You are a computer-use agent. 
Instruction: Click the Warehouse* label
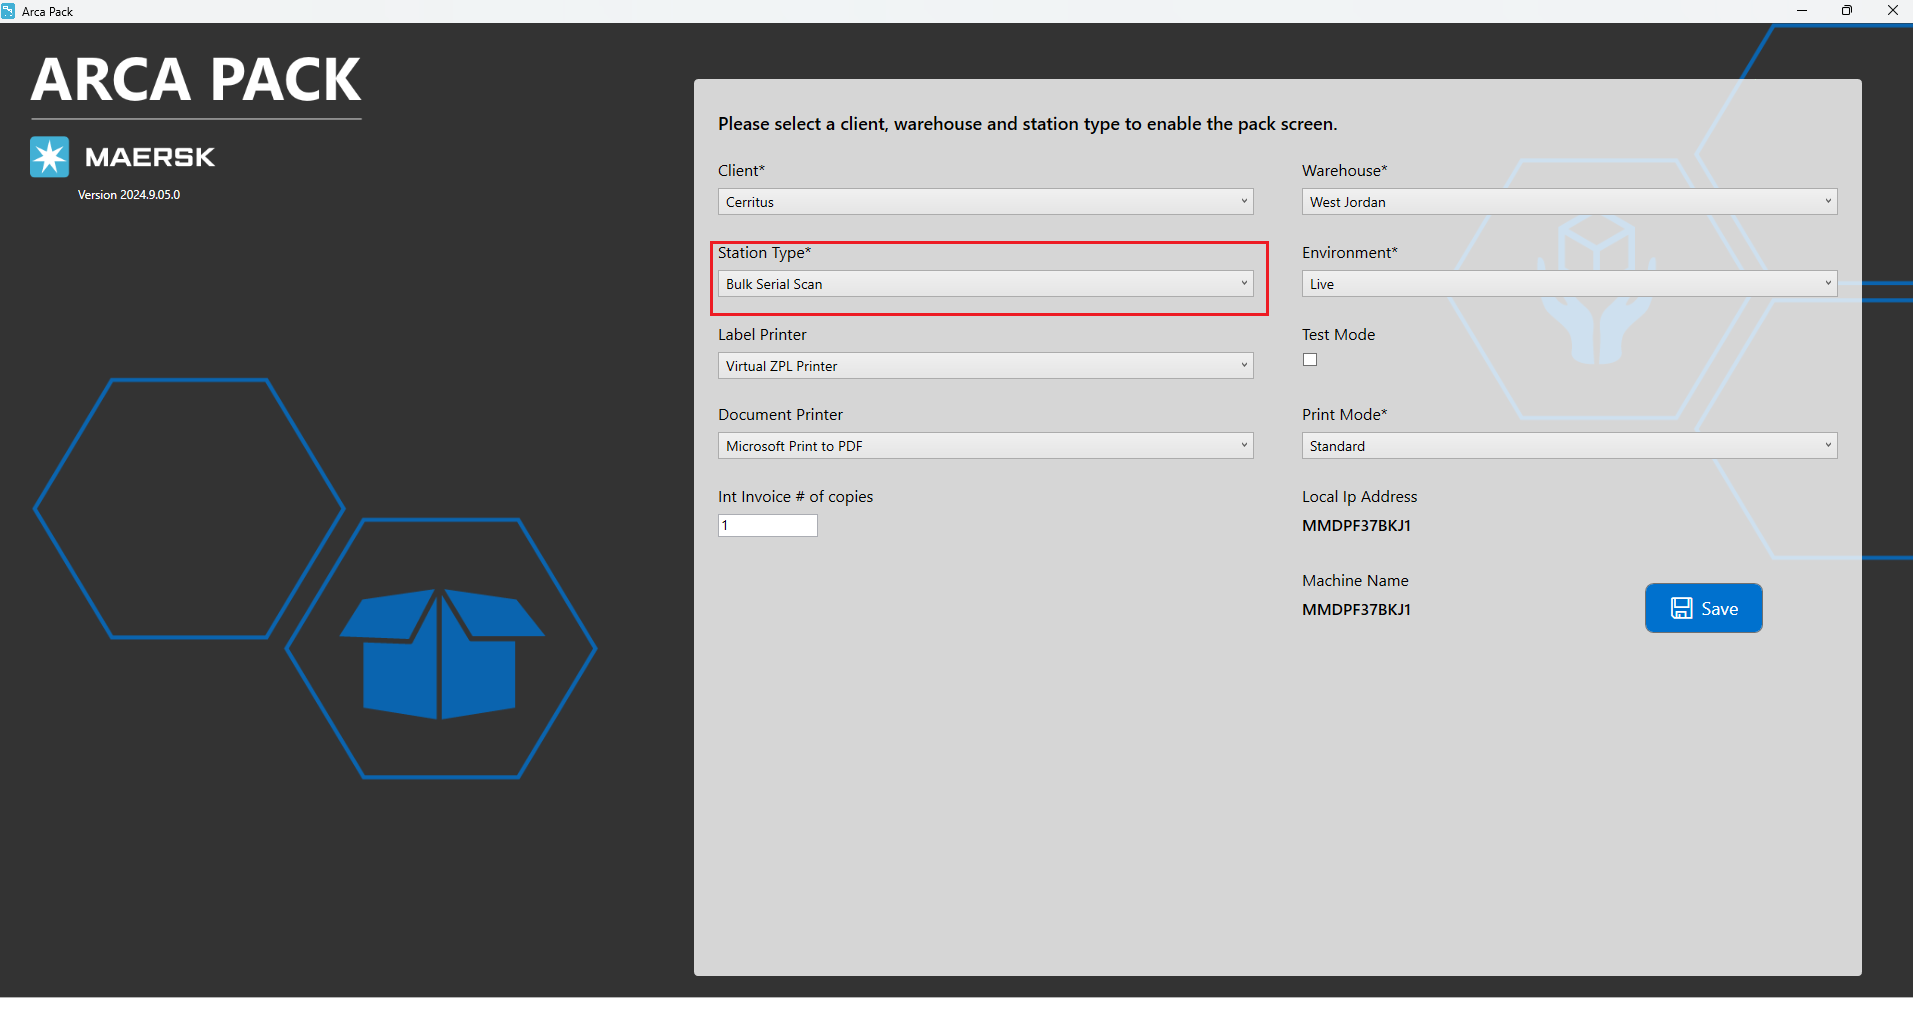coord(1344,171)
